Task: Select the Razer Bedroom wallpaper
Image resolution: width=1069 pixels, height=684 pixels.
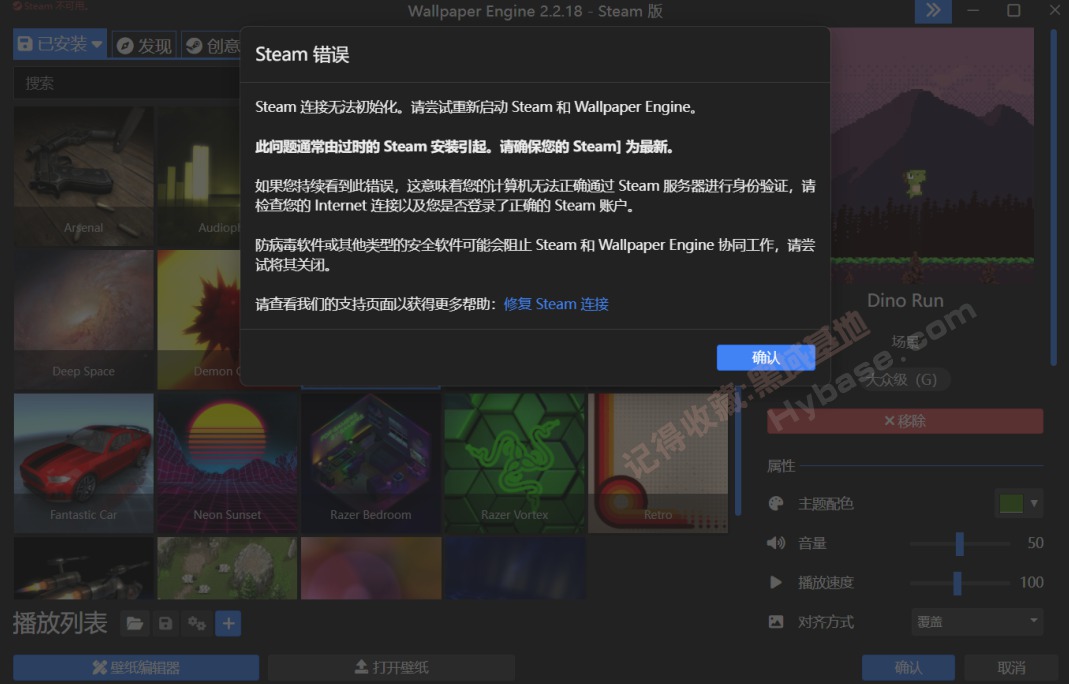Action: point(371,463)
